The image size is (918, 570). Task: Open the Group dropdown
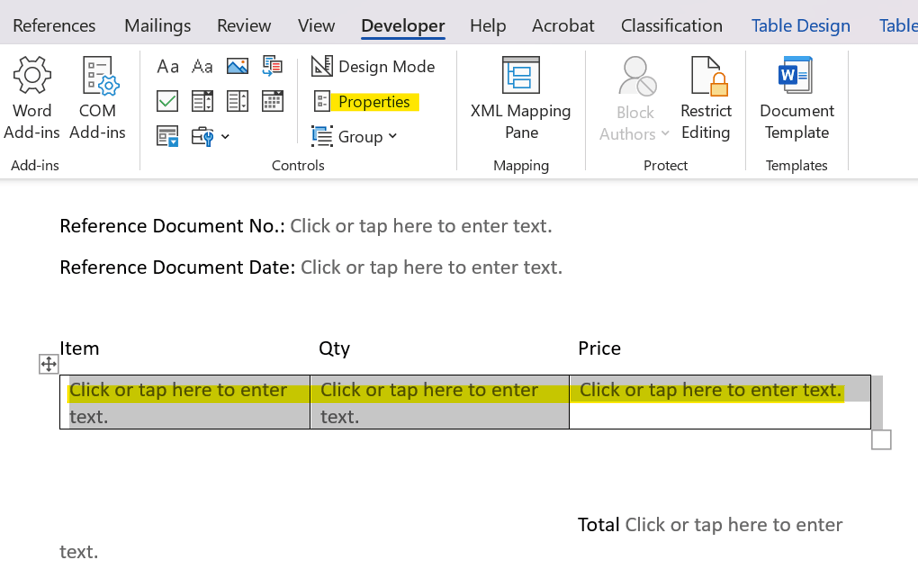(x=355, y=136)
